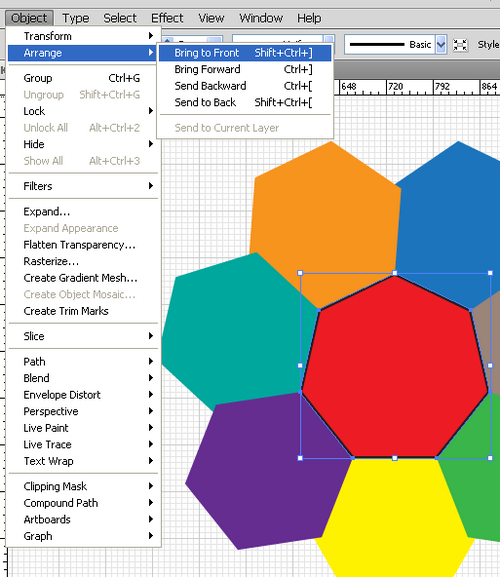This screenshot has height=577, width=500.
Task: Click Create Gradient Mesh option
Action: click(x=83, y=278)
